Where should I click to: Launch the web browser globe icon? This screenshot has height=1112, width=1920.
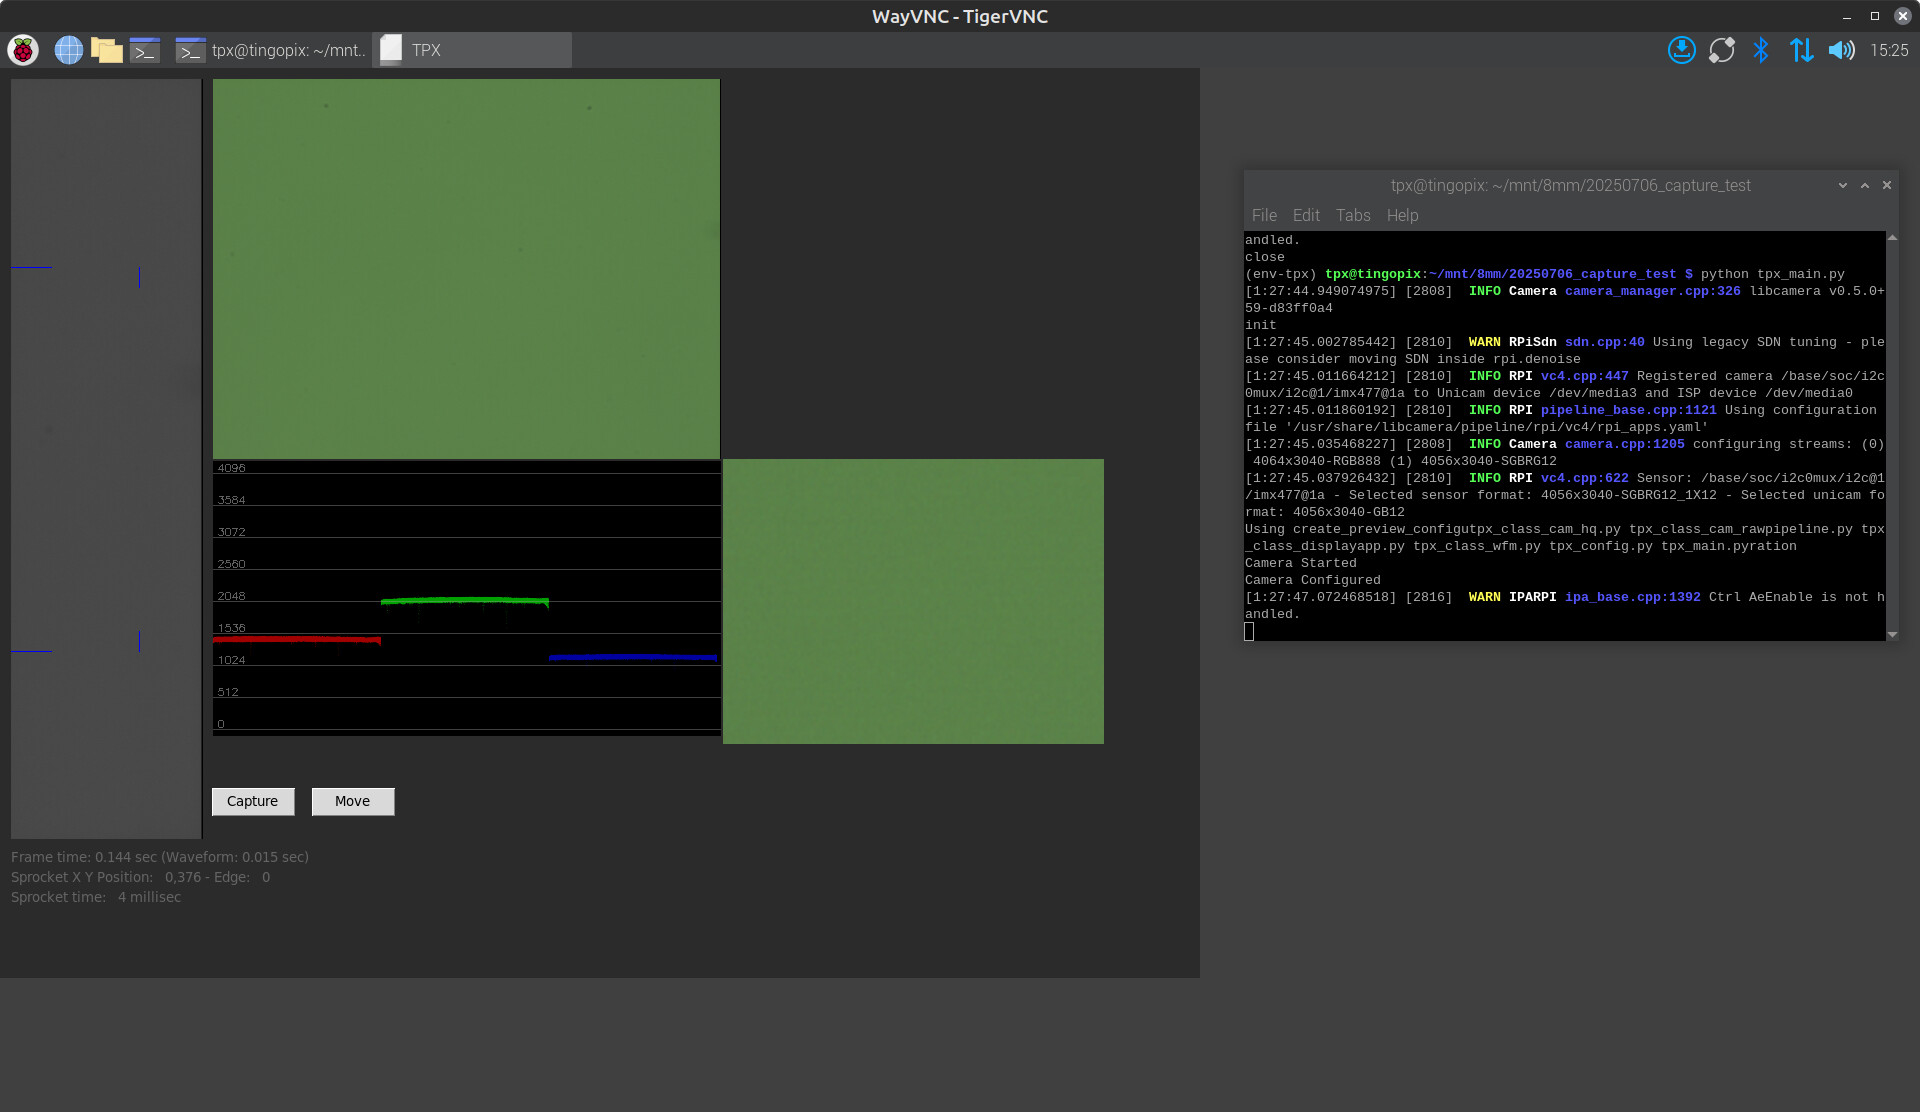(68, 50)
